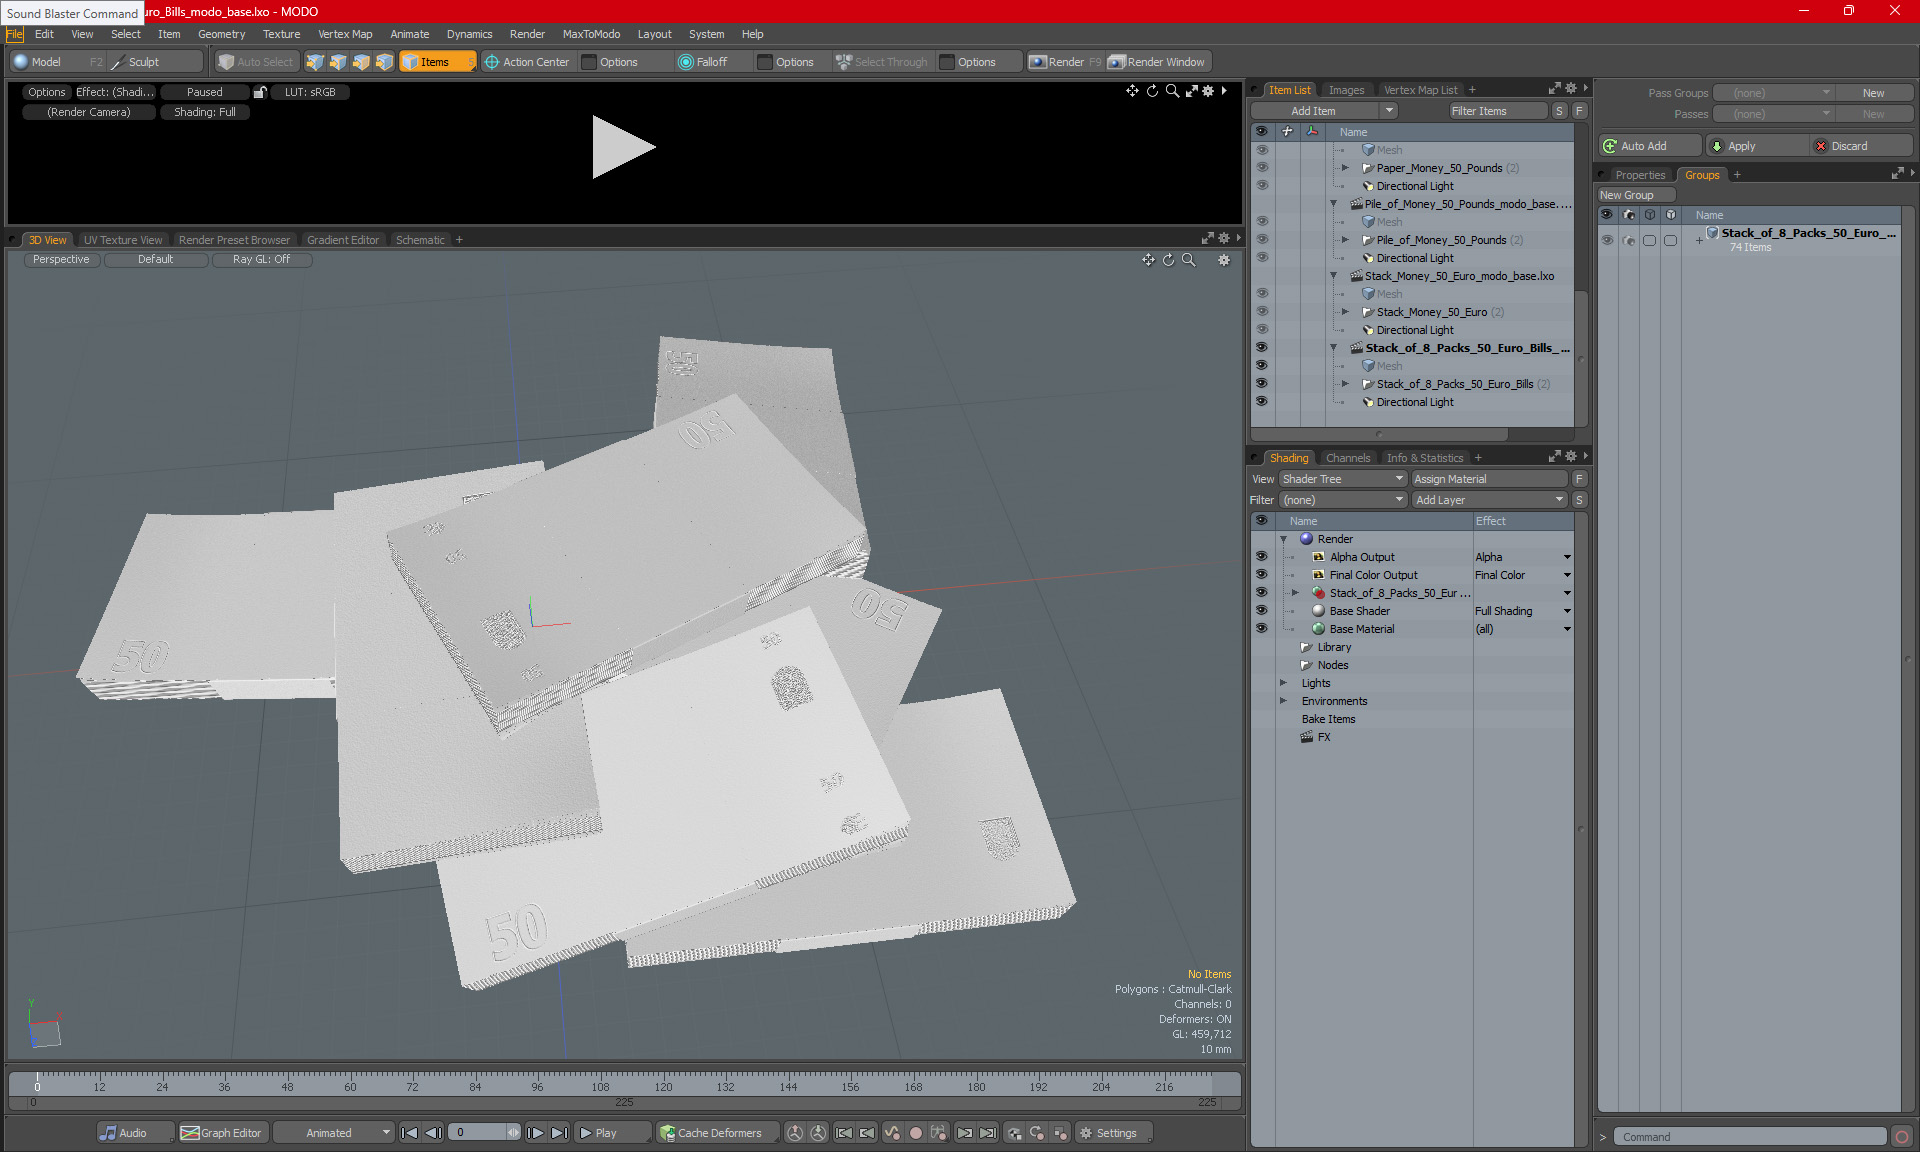
Task: Open Graph Editor
Action: (221, 1133)
